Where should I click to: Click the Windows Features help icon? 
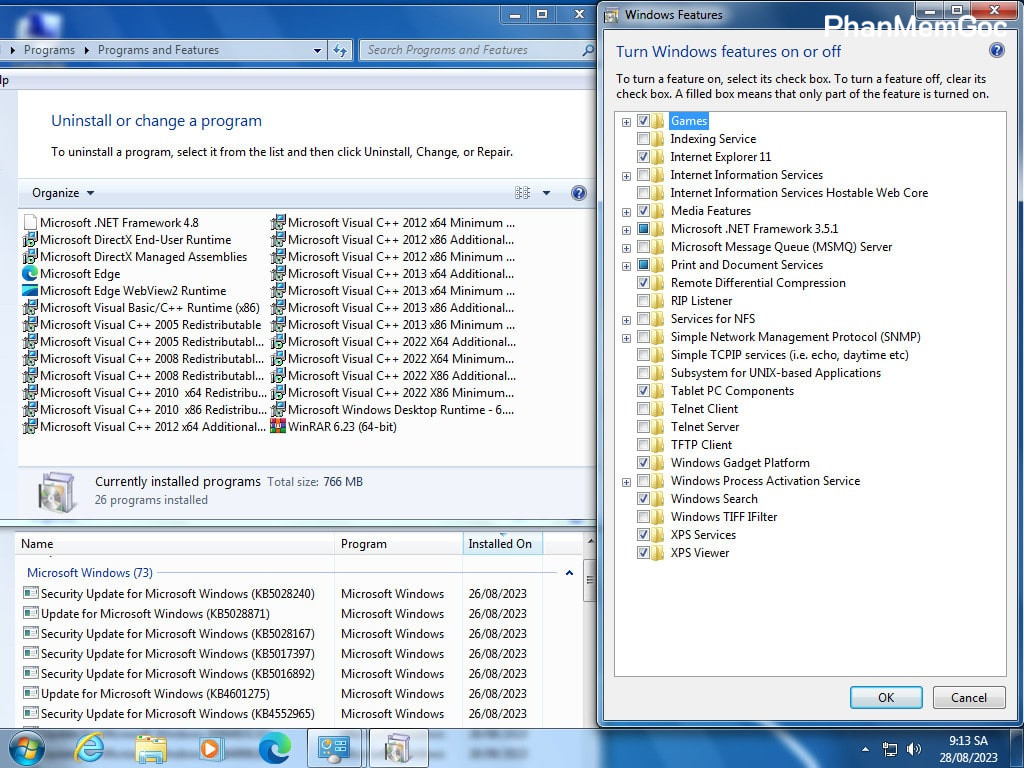point(996,51)
